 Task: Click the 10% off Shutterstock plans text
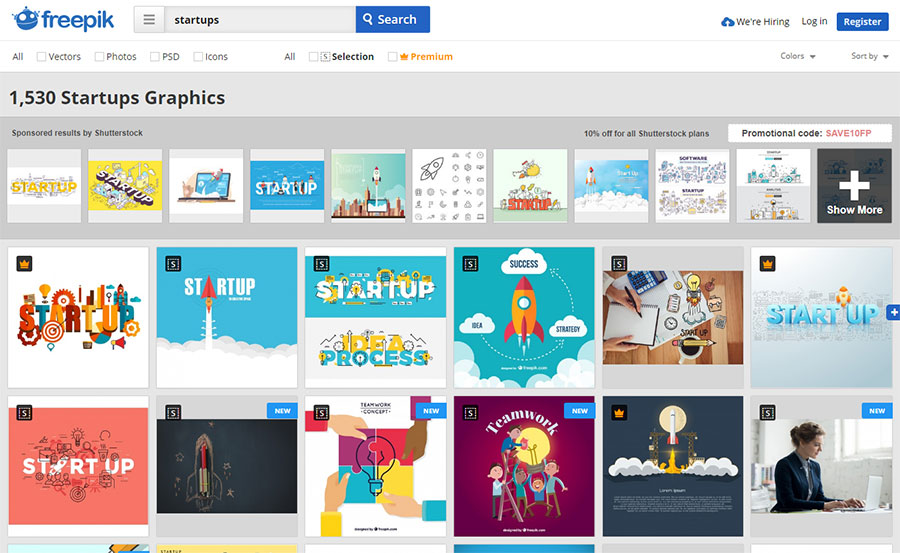tap(646, 133)
